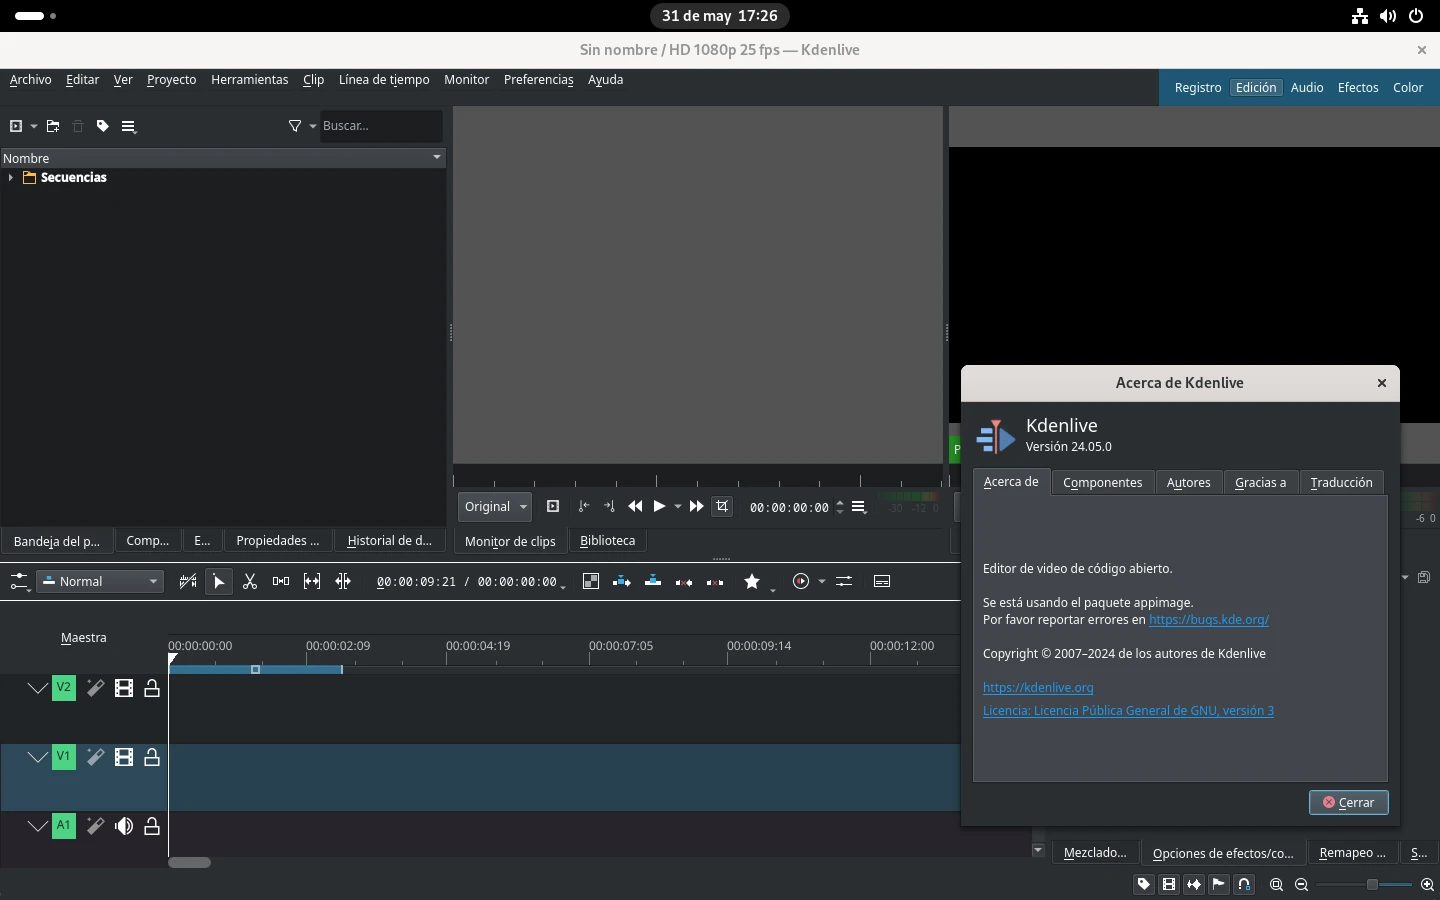Switch to Autores tab
This screenshot has width=1440, height=900.
(x=1189, y=482)
